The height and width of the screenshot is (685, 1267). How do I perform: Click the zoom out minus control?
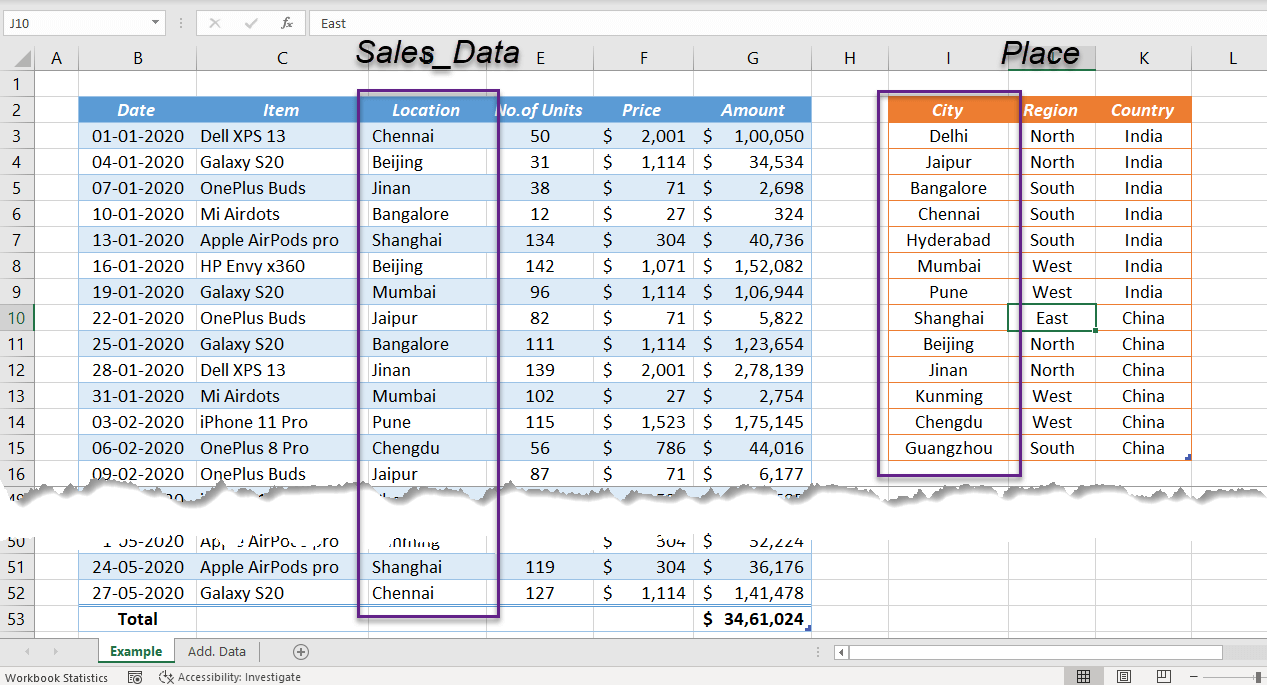coord(1193,676)
